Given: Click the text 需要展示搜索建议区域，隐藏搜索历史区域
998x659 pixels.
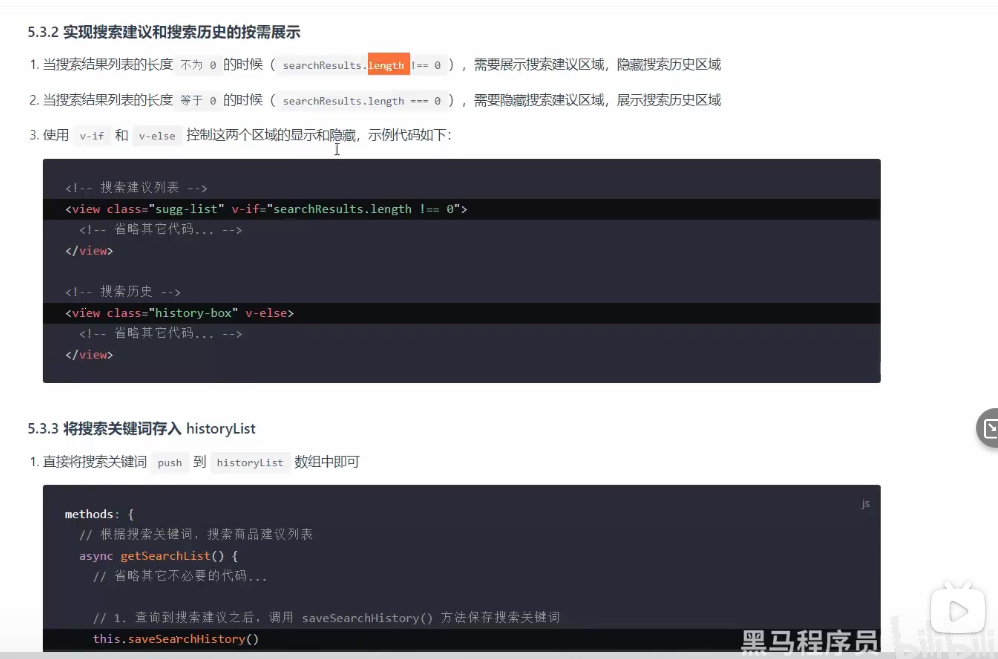Looking at the screenshot, I should [x=597, y=64].
